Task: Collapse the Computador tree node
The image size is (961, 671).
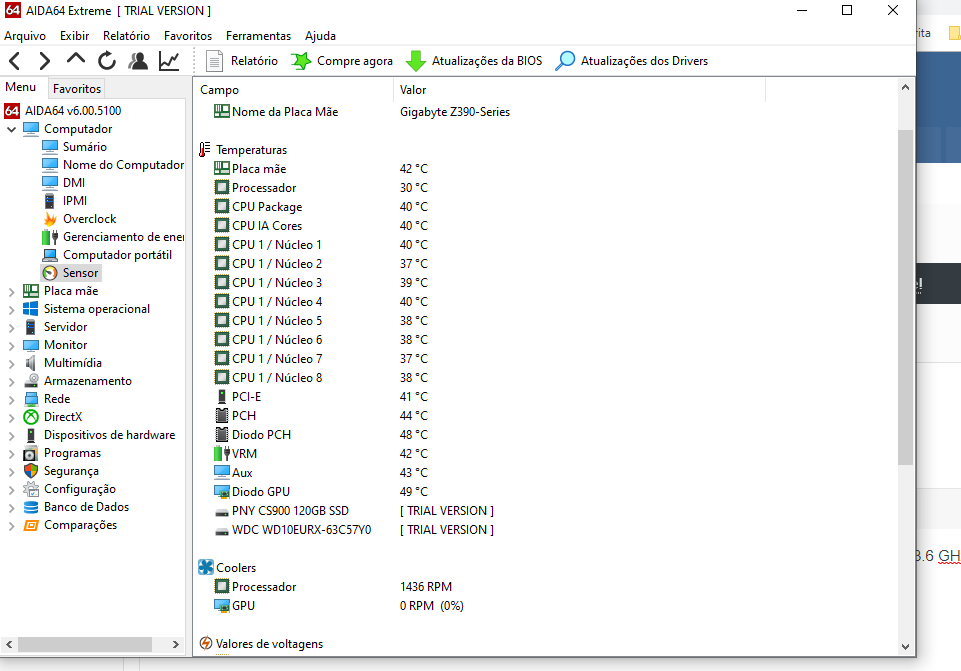Action: 11,129
